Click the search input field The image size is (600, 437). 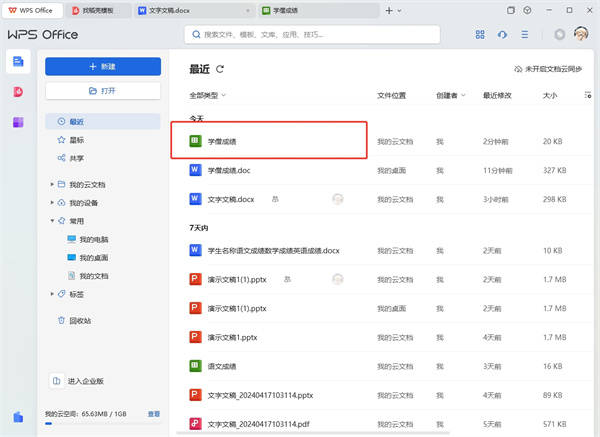312,34
